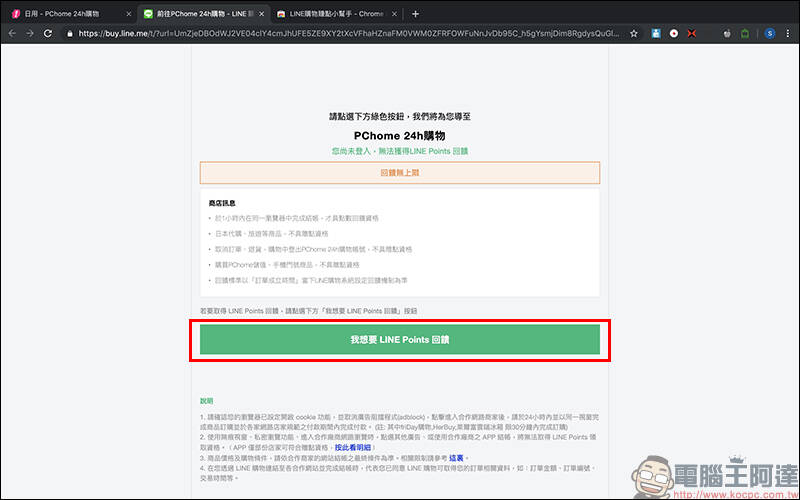Click the address bar URL

[x=349, y=34]
